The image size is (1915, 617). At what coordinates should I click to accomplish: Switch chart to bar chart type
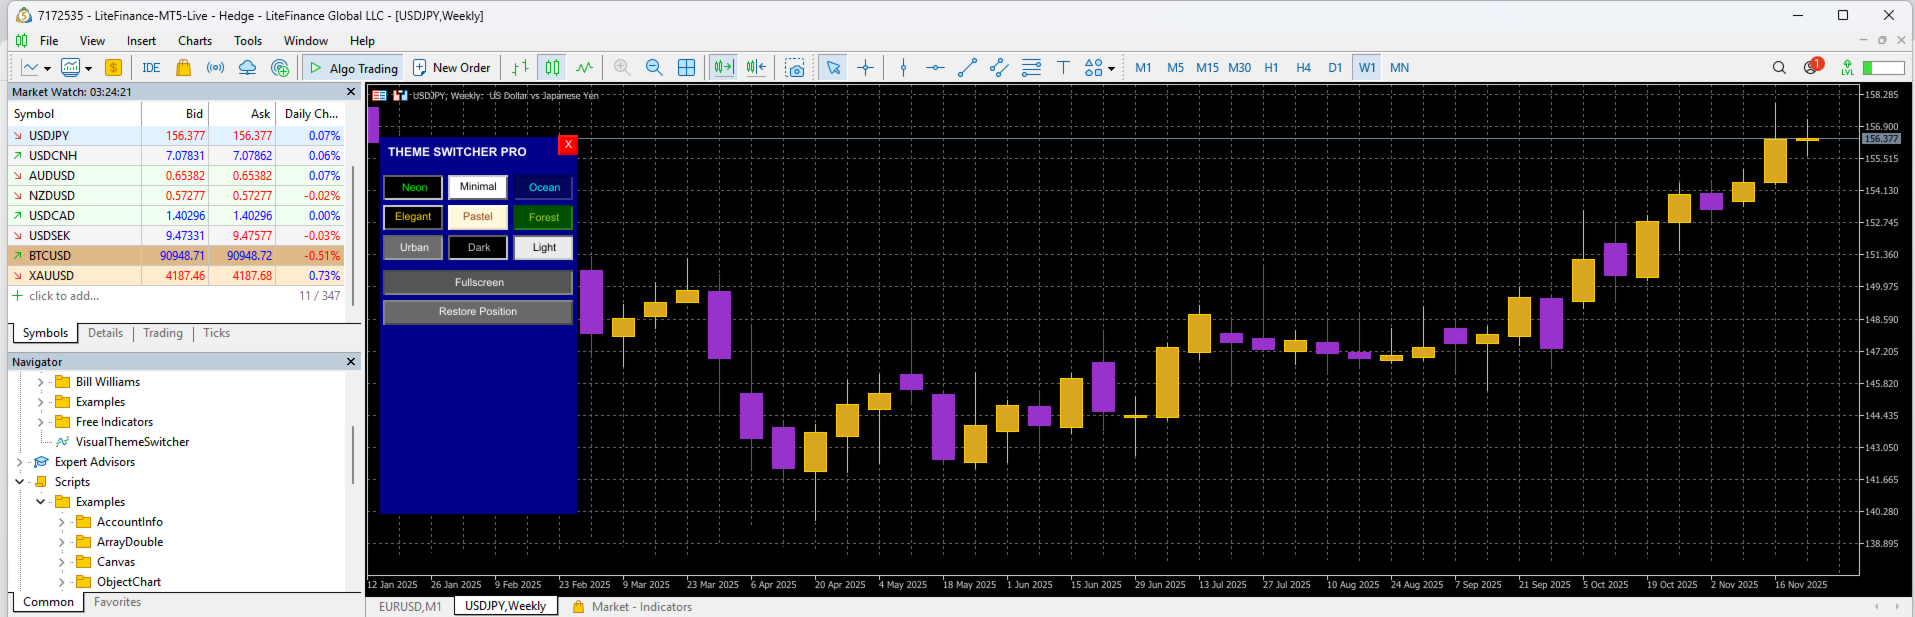click(520, 68)
